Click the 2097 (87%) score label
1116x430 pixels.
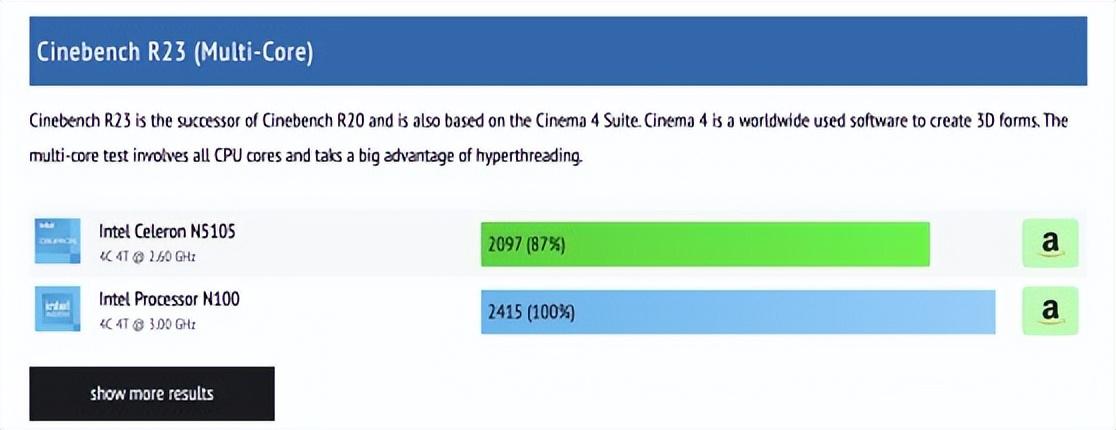pyautogui.click(x=527, y=245)
